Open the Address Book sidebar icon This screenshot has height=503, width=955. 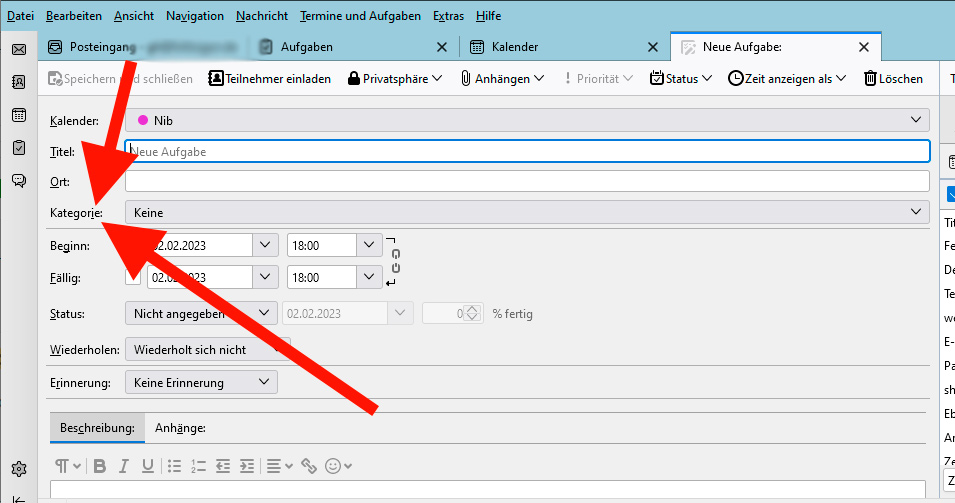tap(18, 82)
